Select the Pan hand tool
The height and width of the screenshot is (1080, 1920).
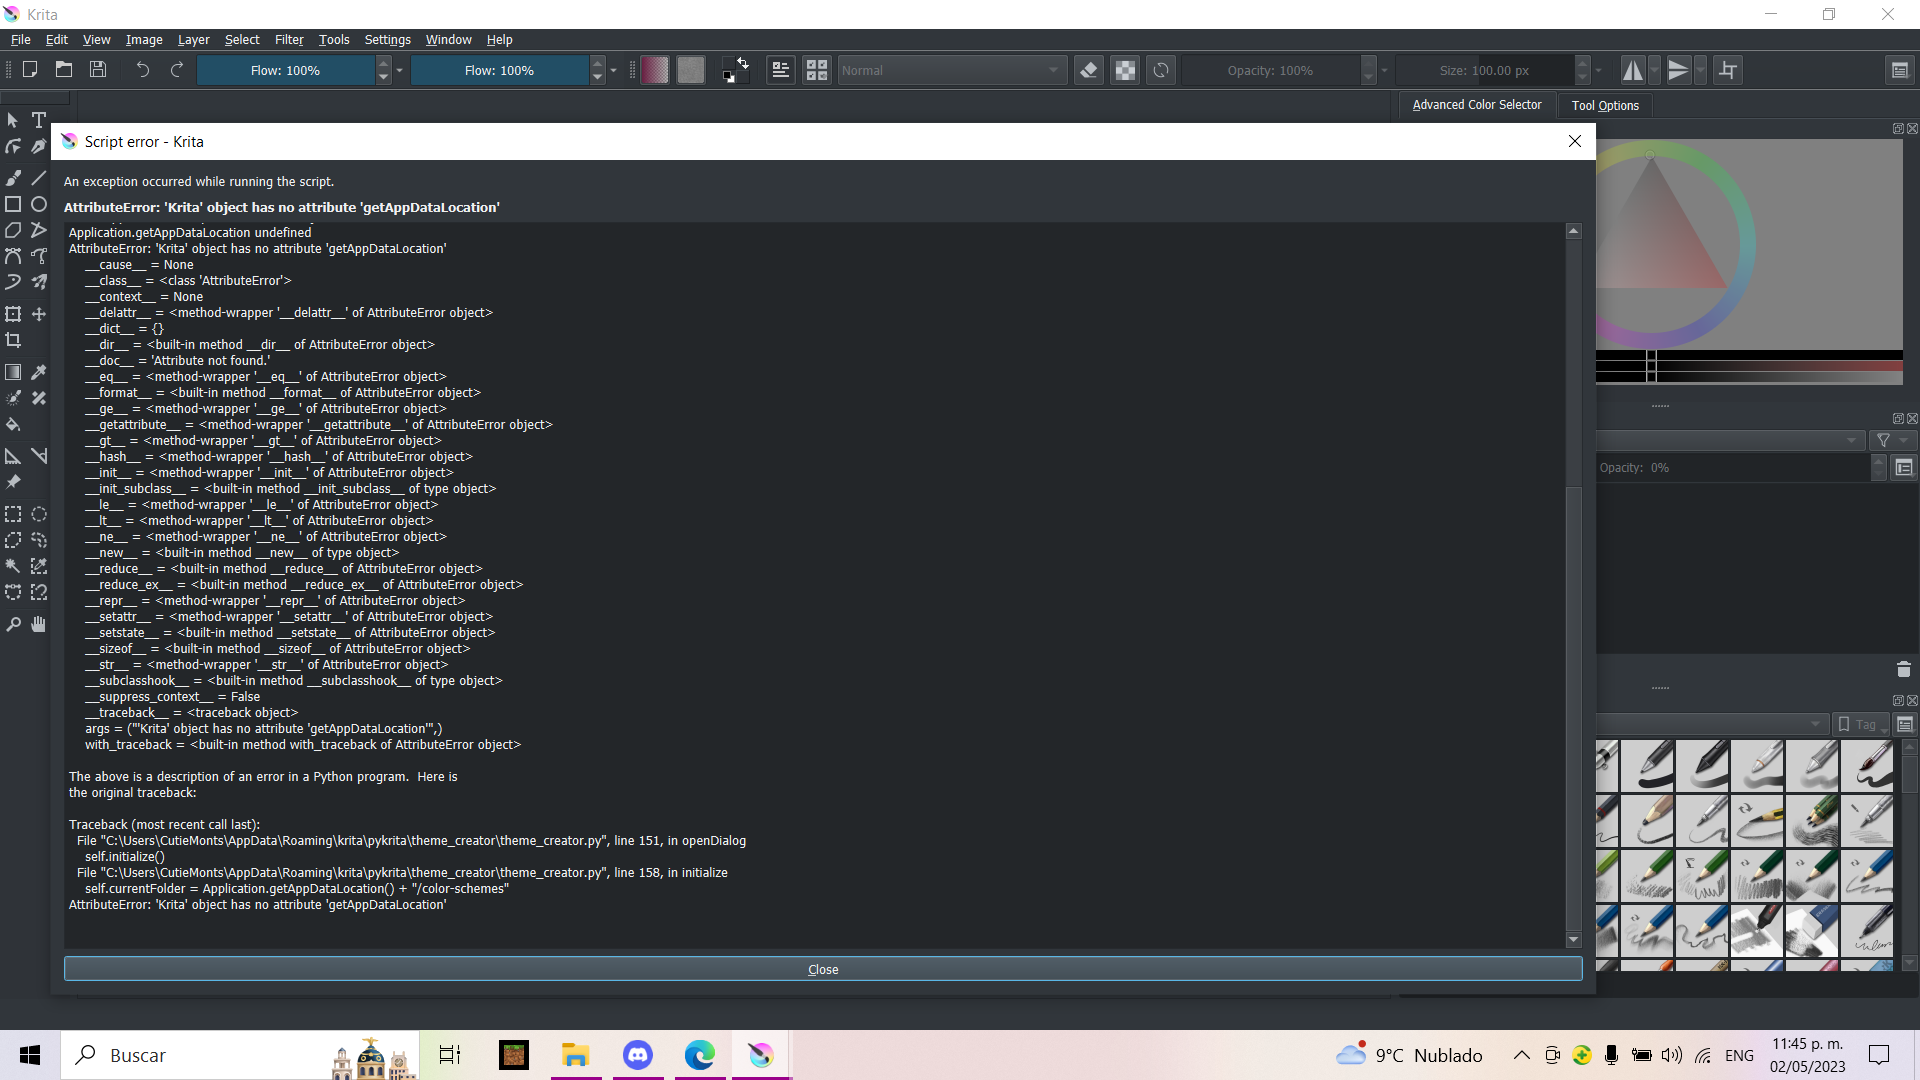click(39, 624)
